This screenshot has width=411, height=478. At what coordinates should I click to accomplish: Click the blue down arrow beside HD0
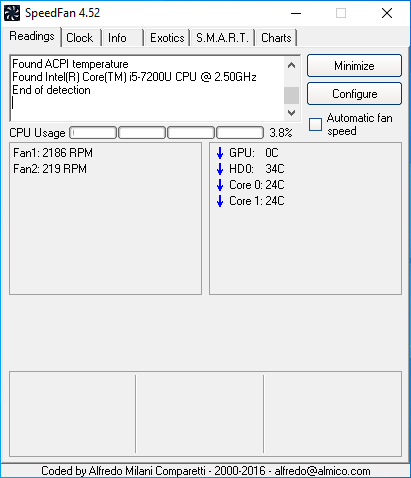click(220, 169)
